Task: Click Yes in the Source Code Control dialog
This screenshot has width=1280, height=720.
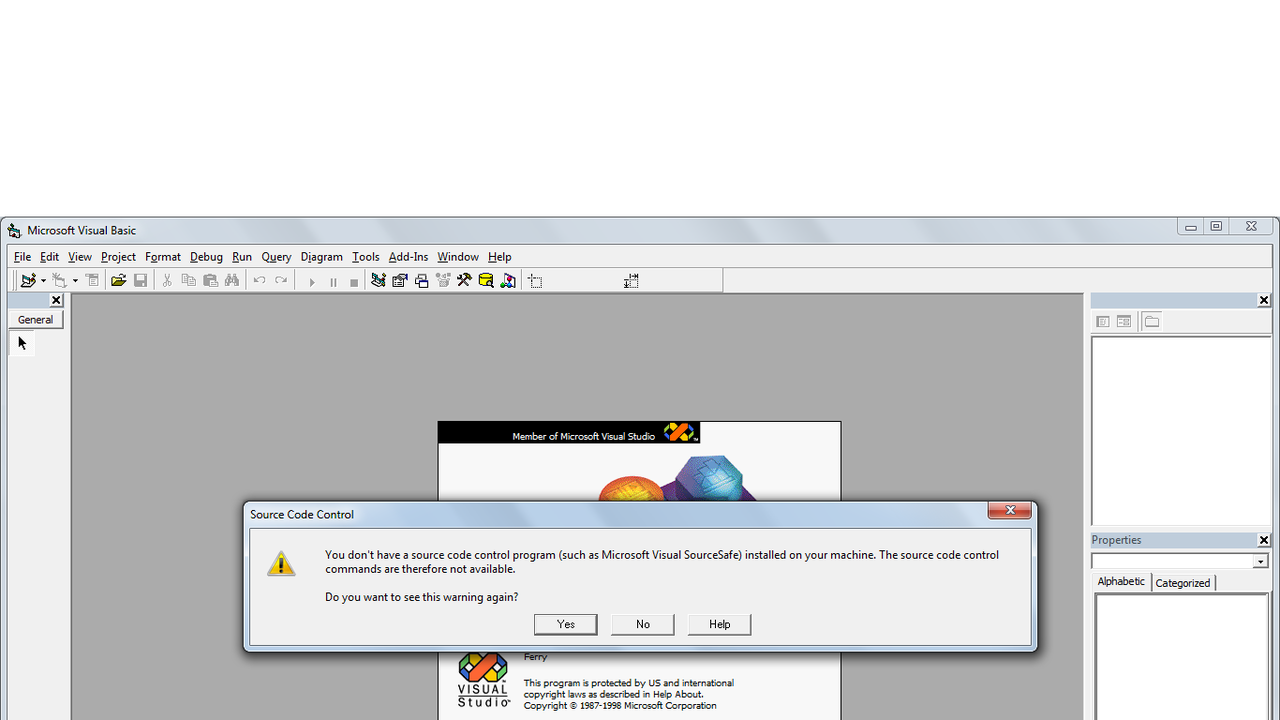Action: click(x=566, y=624)
